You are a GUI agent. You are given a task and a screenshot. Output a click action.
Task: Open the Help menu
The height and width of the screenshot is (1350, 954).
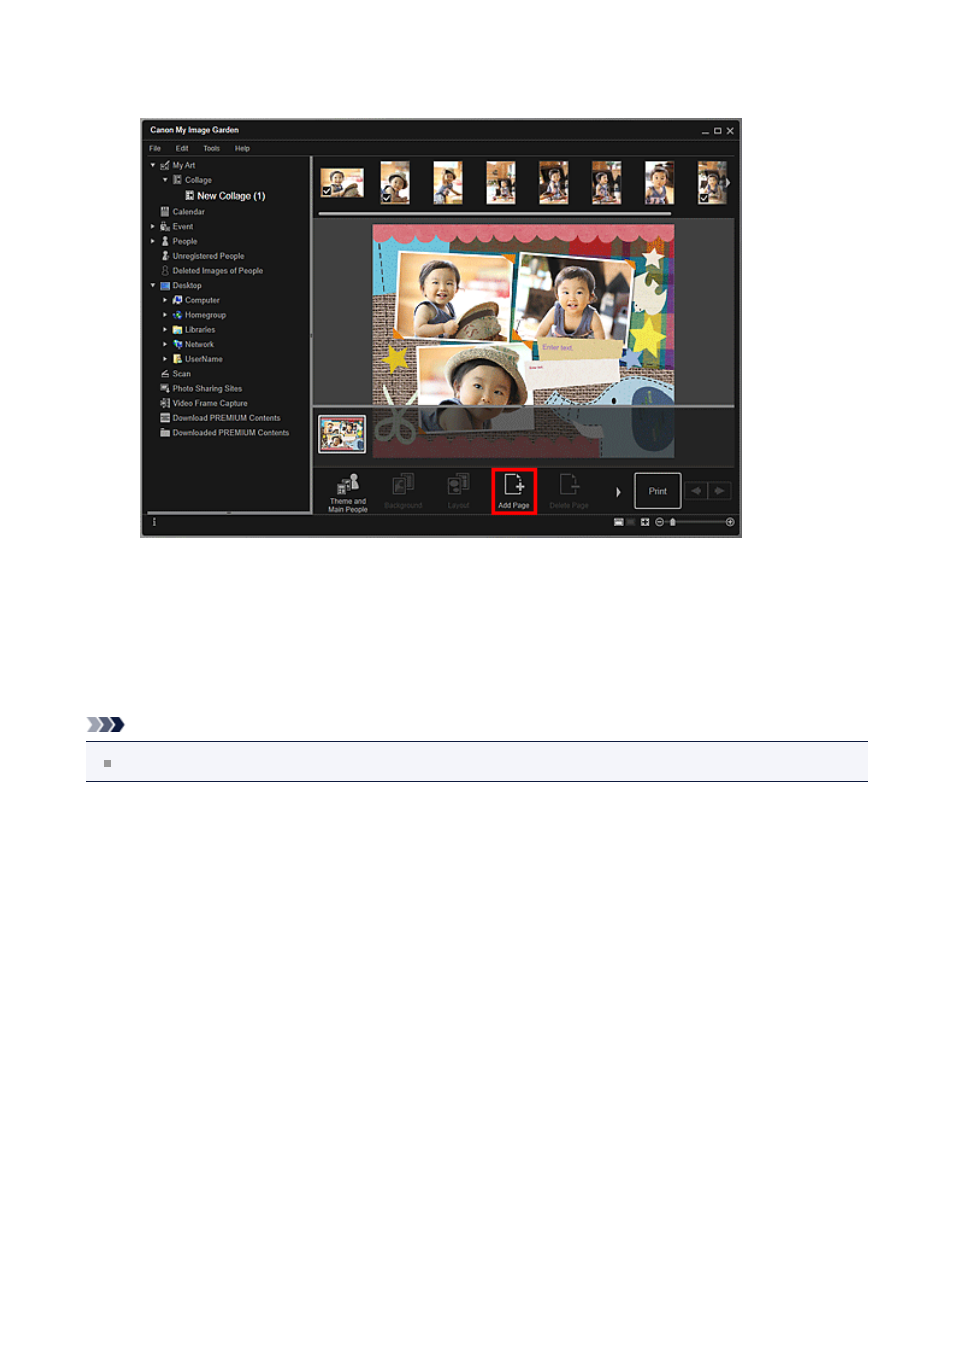coord(242,148)
